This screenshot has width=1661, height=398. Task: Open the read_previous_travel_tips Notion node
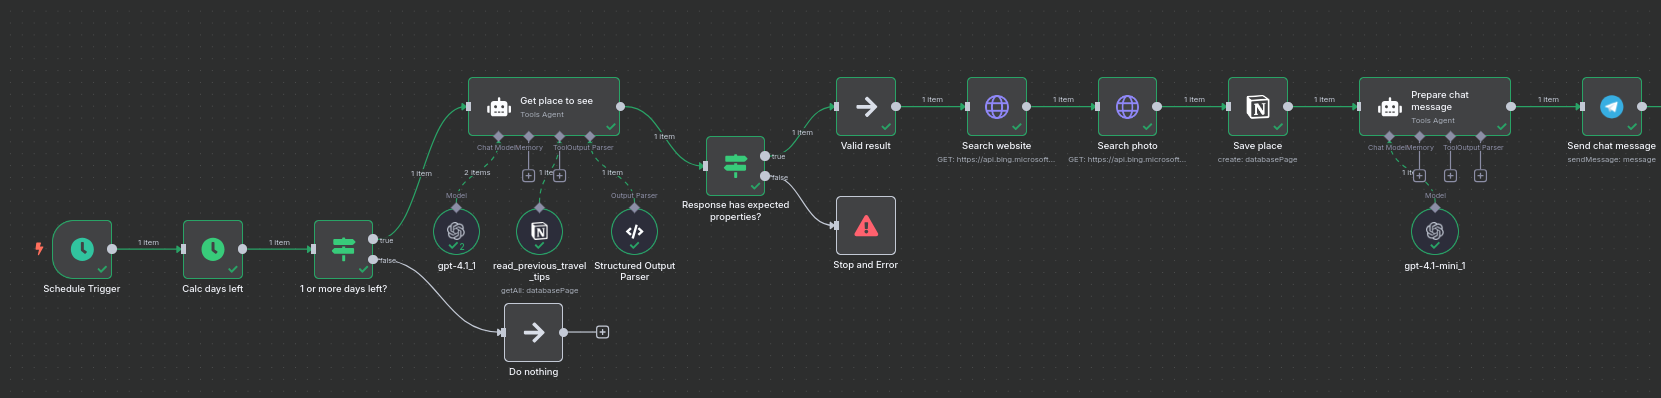(x=539, y=232)
